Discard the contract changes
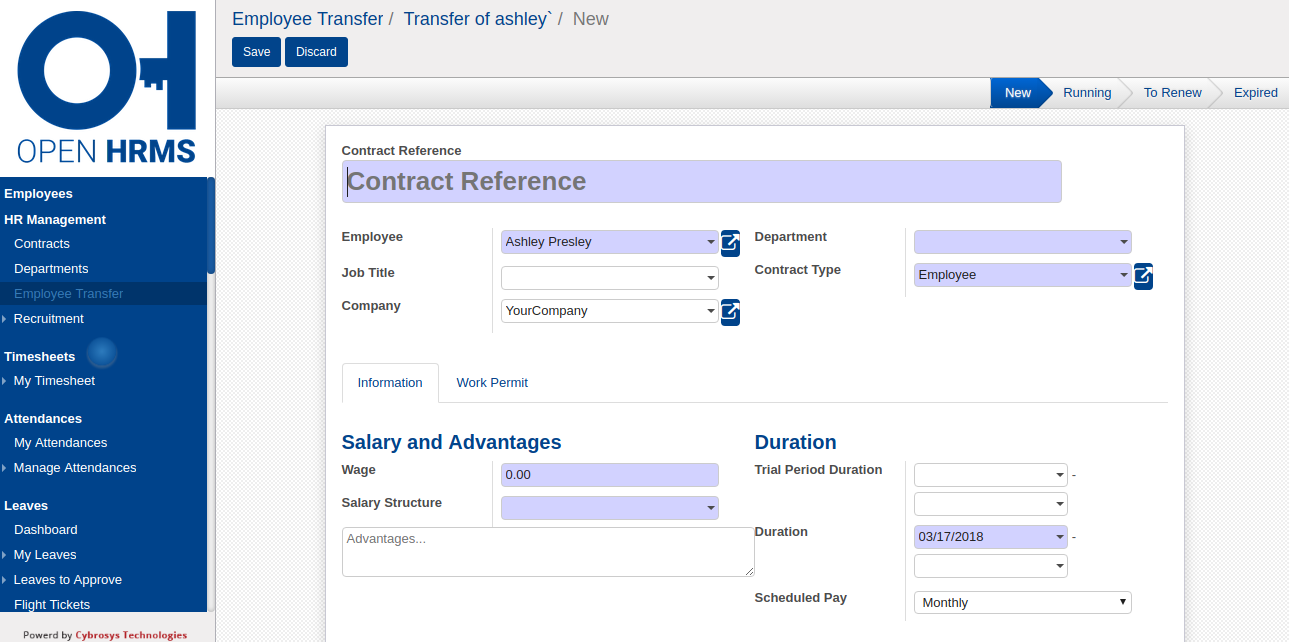The image size is (1289, 642). [316, 52]
